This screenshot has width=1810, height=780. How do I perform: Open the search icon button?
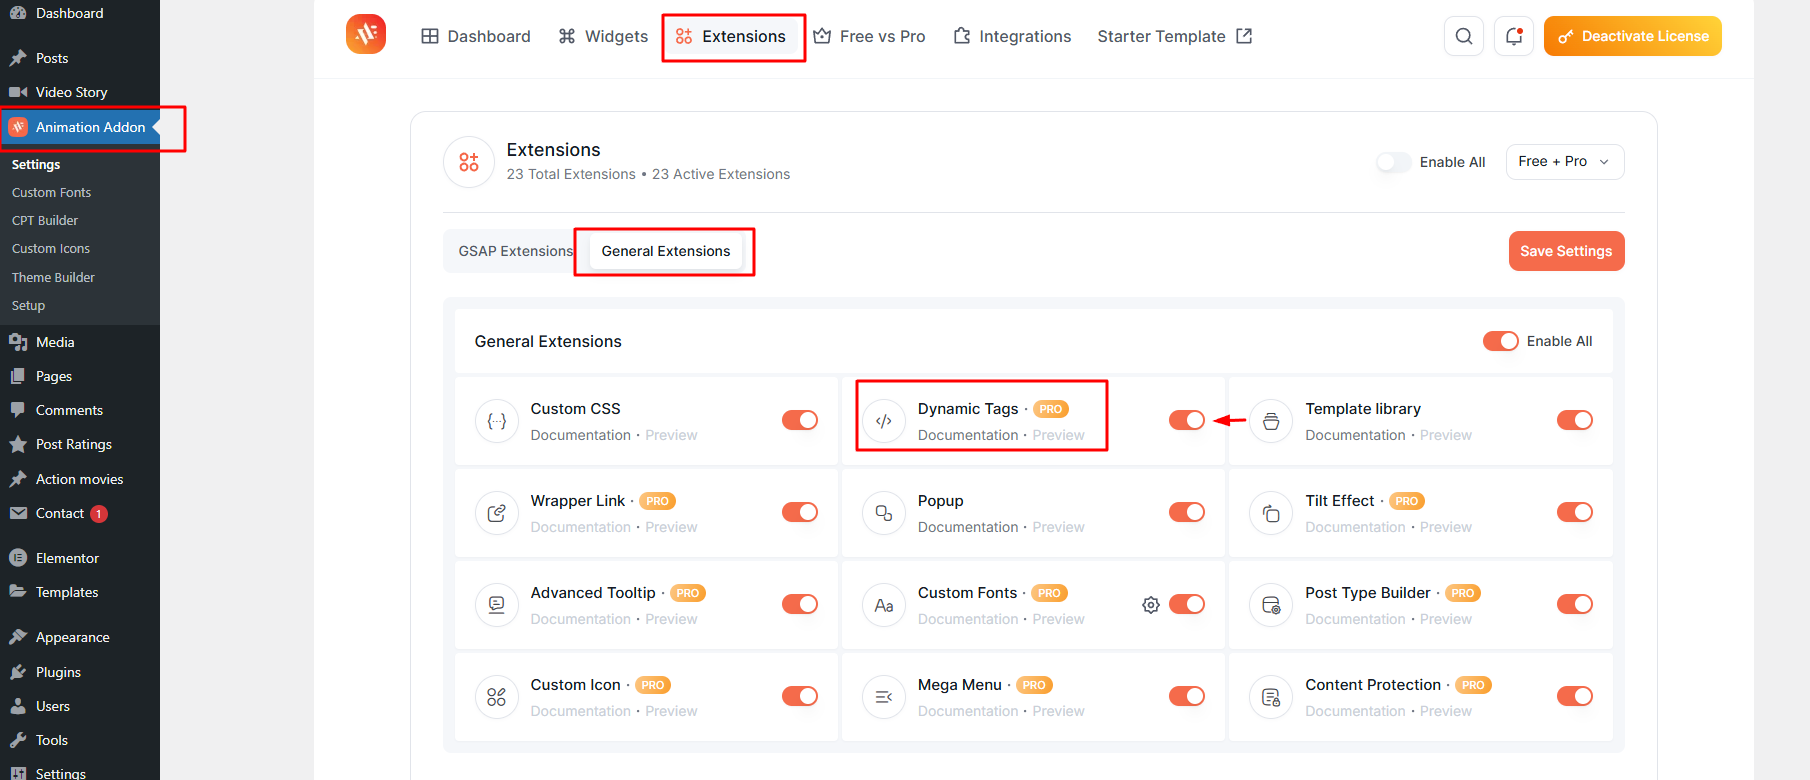(x=1464, y=36)
